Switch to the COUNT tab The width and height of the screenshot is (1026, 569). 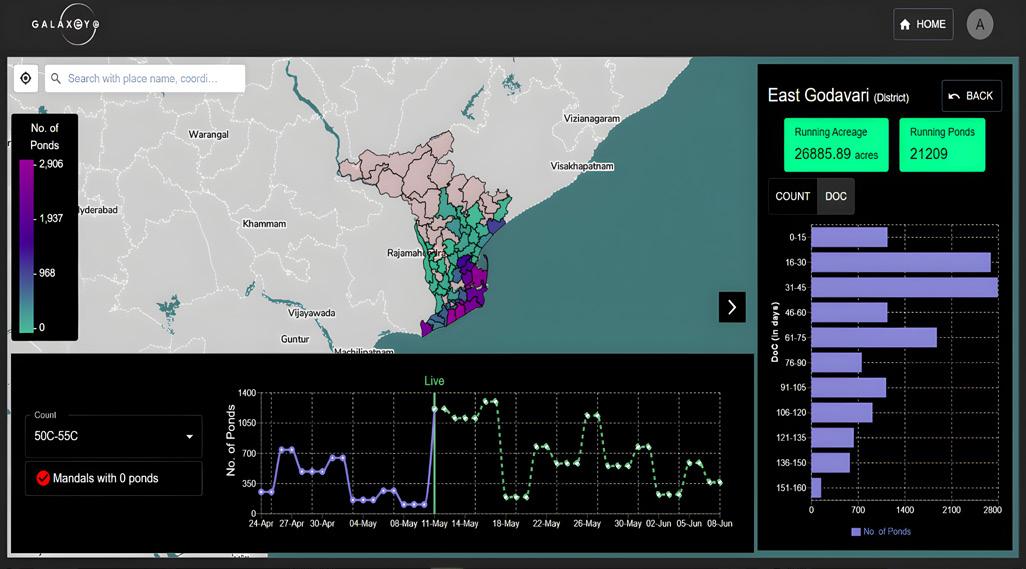[x=792, y=196]
